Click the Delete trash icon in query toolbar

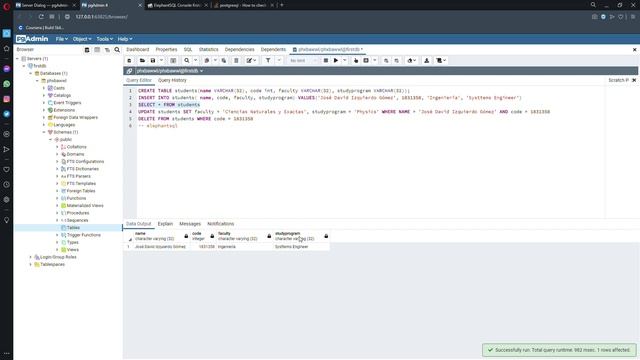(x=236, y=60)
